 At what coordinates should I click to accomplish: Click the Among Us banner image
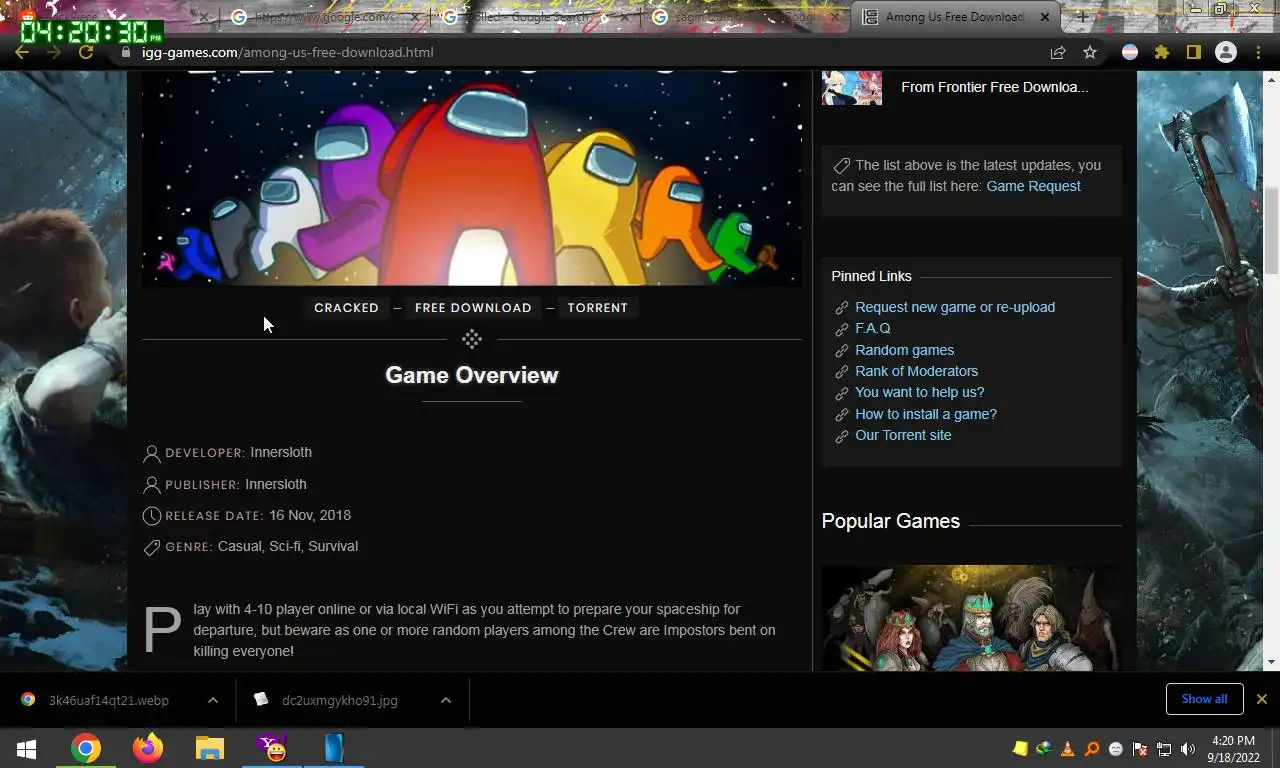(x=472, y=179)
